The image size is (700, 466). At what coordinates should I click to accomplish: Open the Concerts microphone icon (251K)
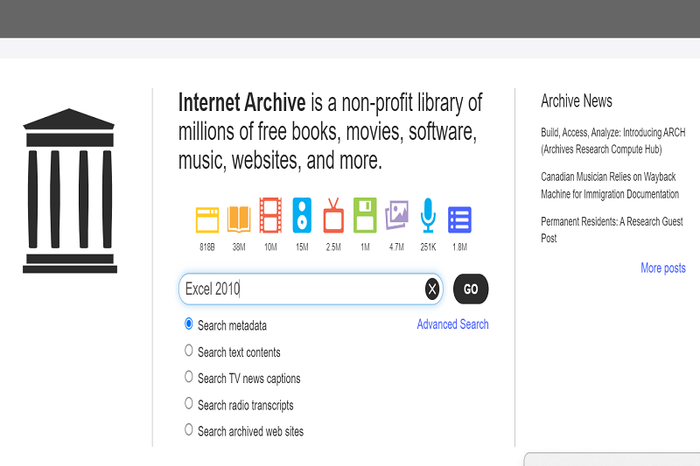(x=428, y=215)
